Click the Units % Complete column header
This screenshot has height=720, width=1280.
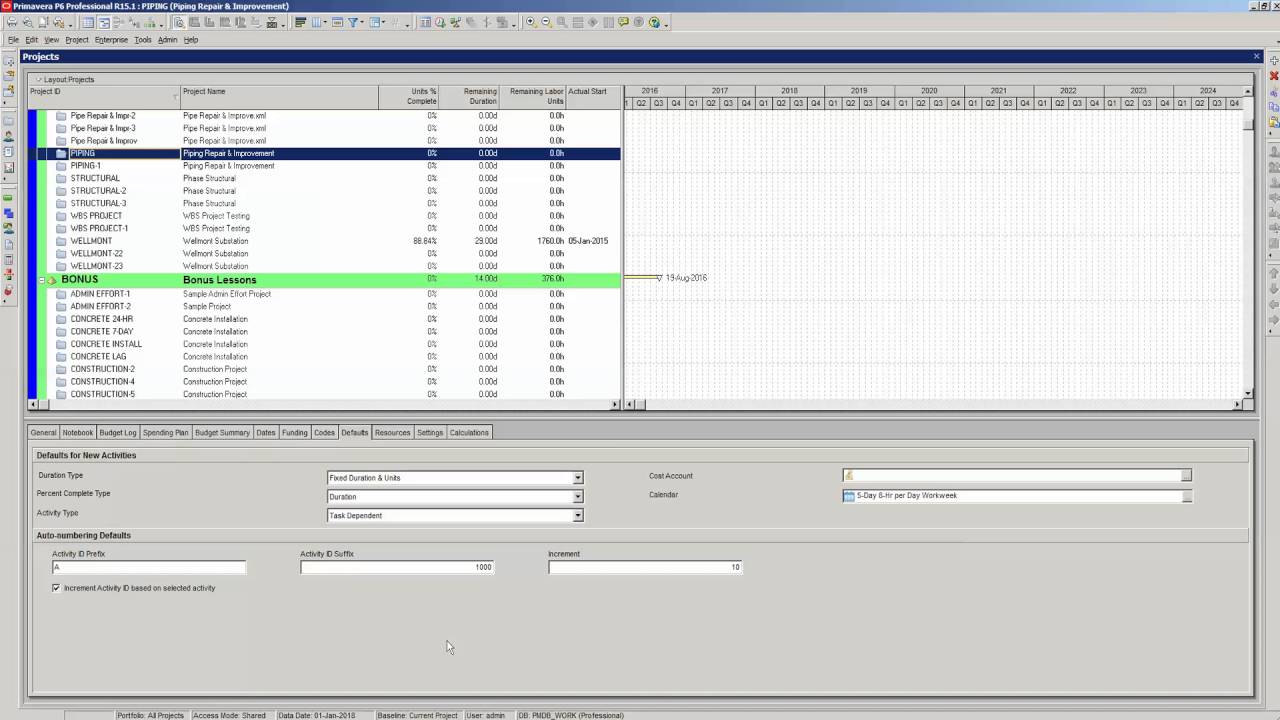click(x=409, y=97)
